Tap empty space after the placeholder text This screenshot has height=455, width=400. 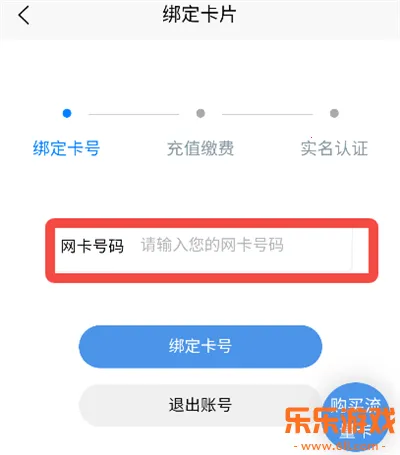[x=317, y=246]
